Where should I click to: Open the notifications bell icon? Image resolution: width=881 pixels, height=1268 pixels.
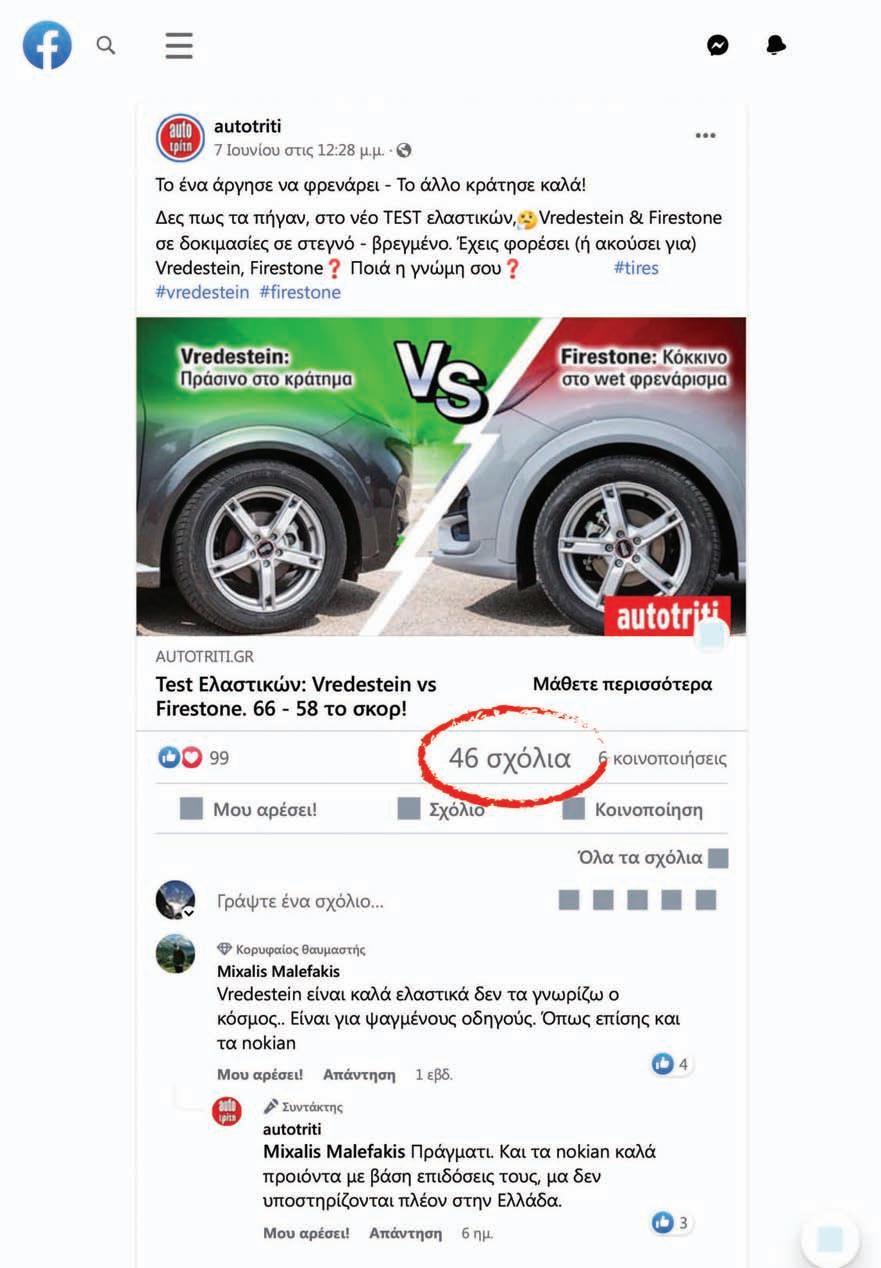[x=776, y=45]
